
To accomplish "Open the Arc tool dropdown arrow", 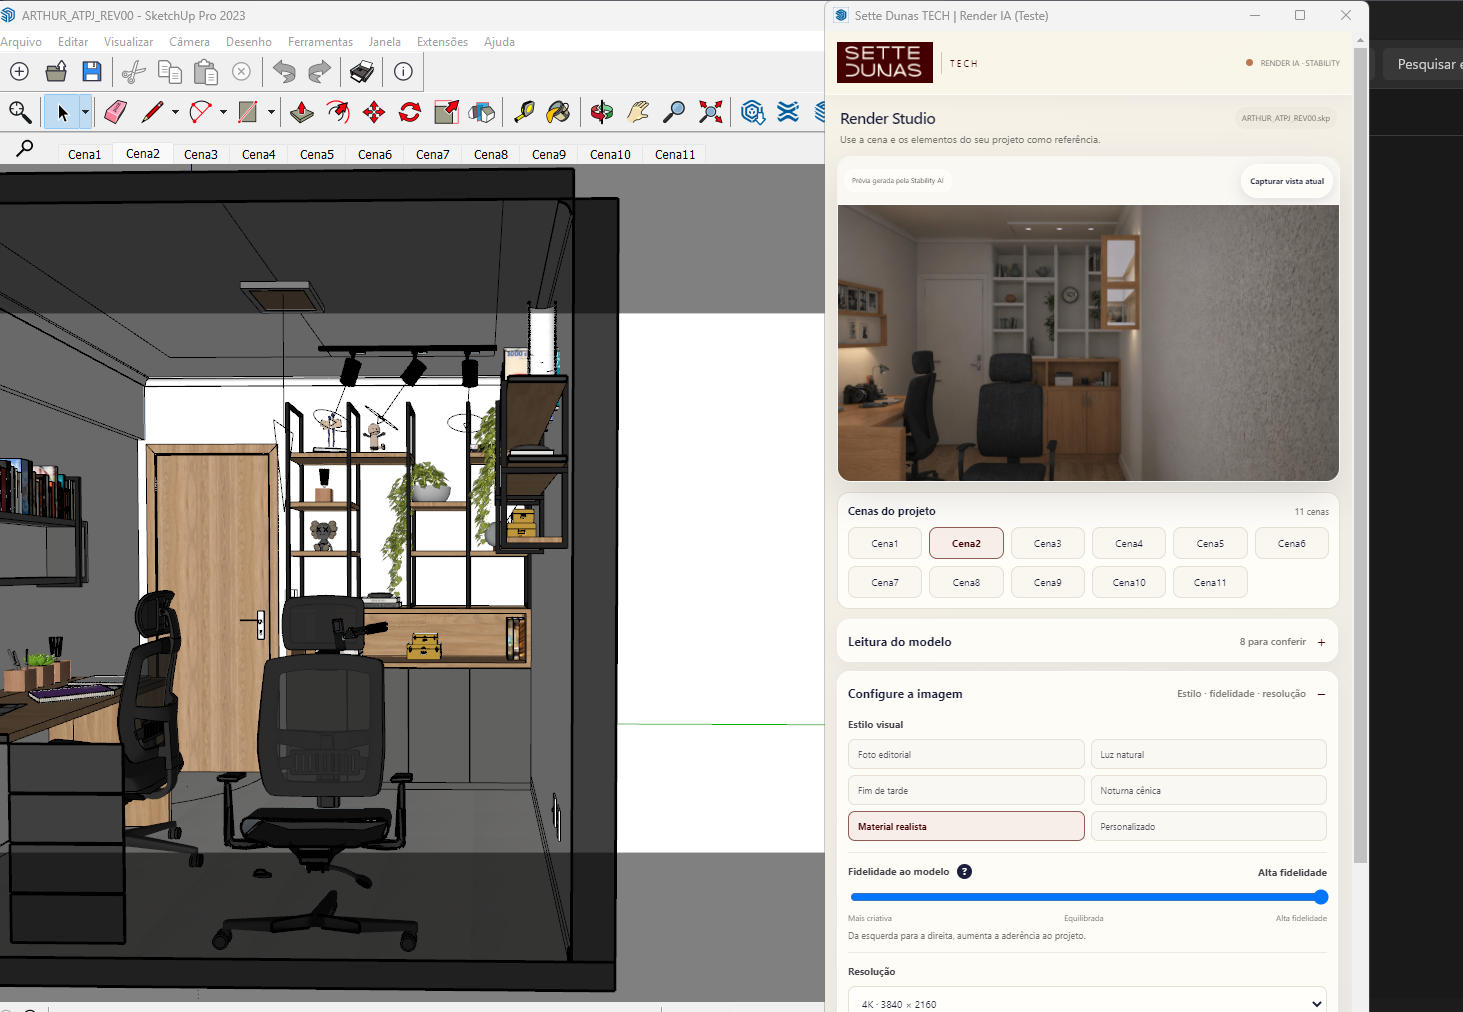I will pyautogui.click(x=223, y=112).
